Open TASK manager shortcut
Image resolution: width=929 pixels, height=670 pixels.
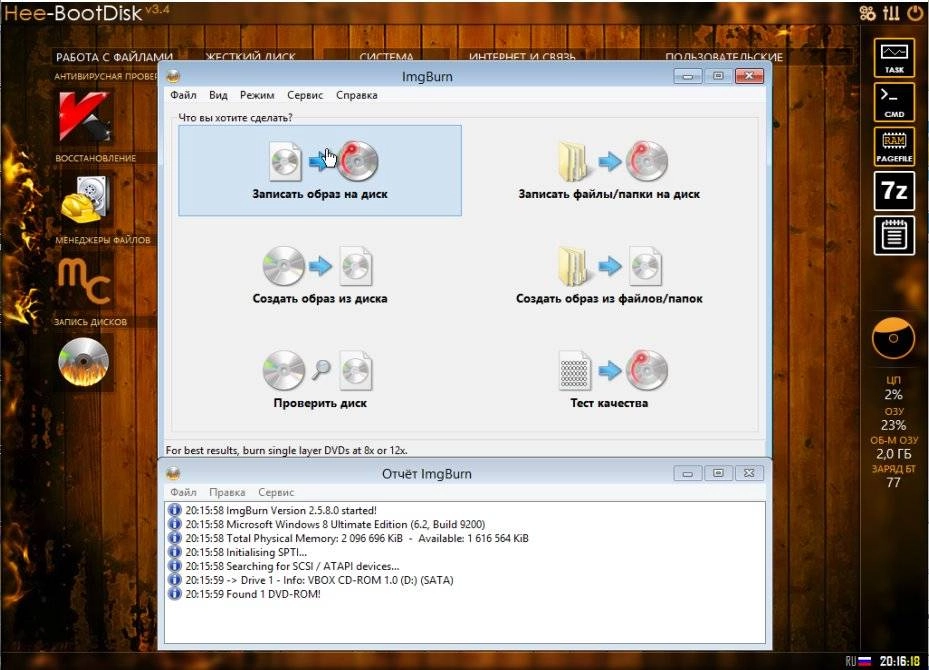894,58
